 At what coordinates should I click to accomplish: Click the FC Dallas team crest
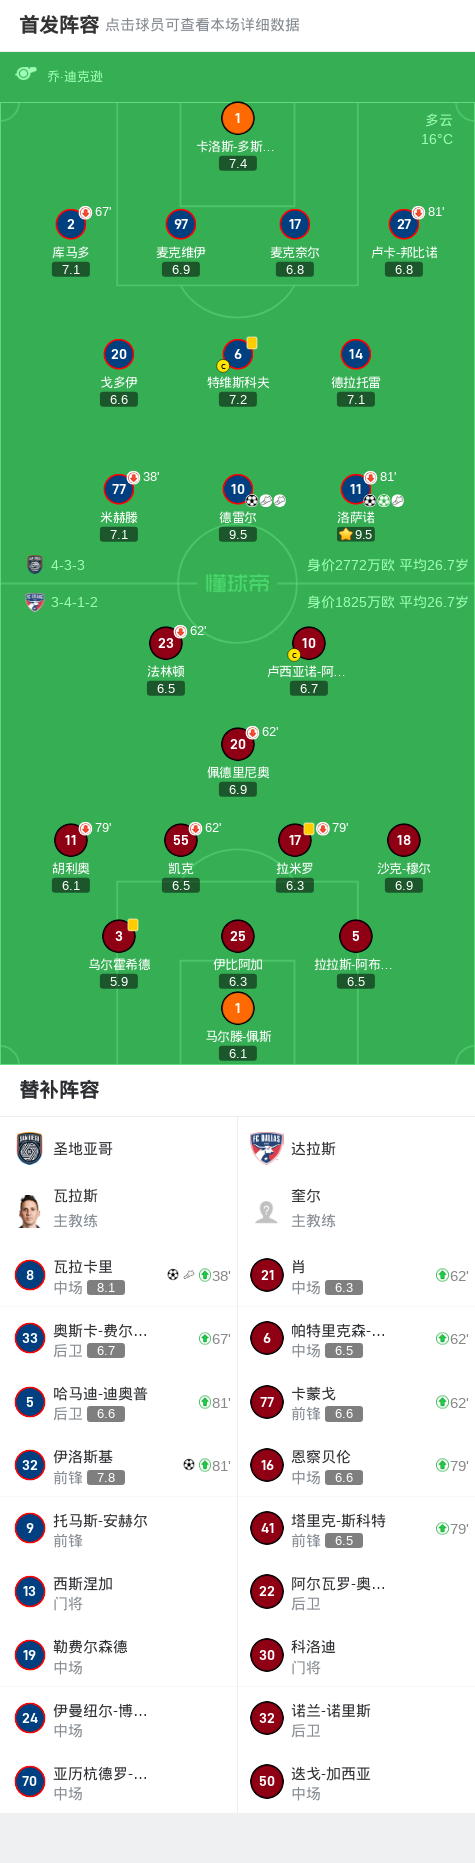point(267,1149)
